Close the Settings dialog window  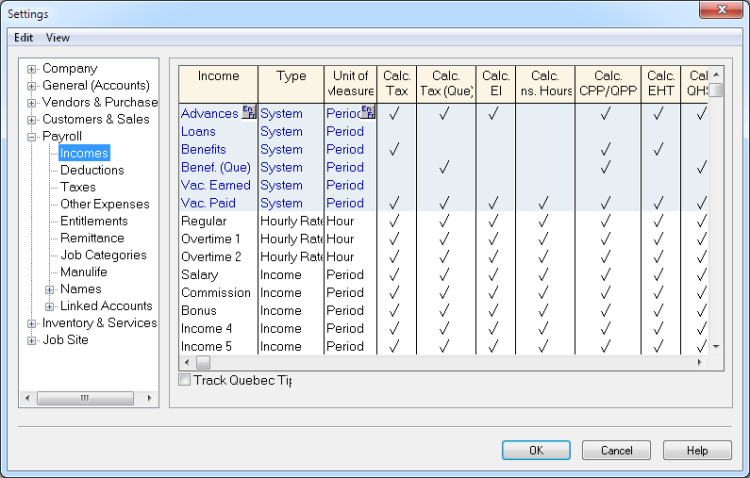tap(720, 13)
